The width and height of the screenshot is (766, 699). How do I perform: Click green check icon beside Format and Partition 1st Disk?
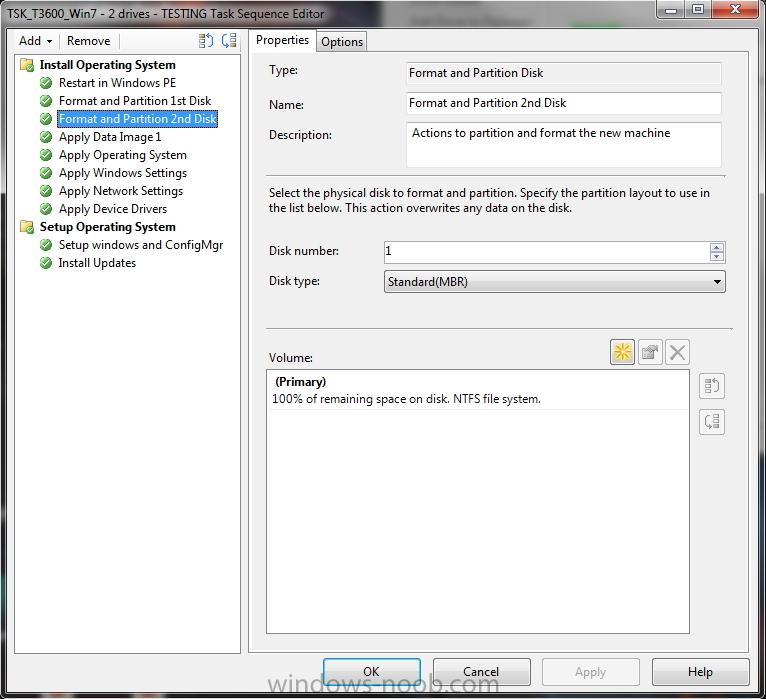[46, 101]
